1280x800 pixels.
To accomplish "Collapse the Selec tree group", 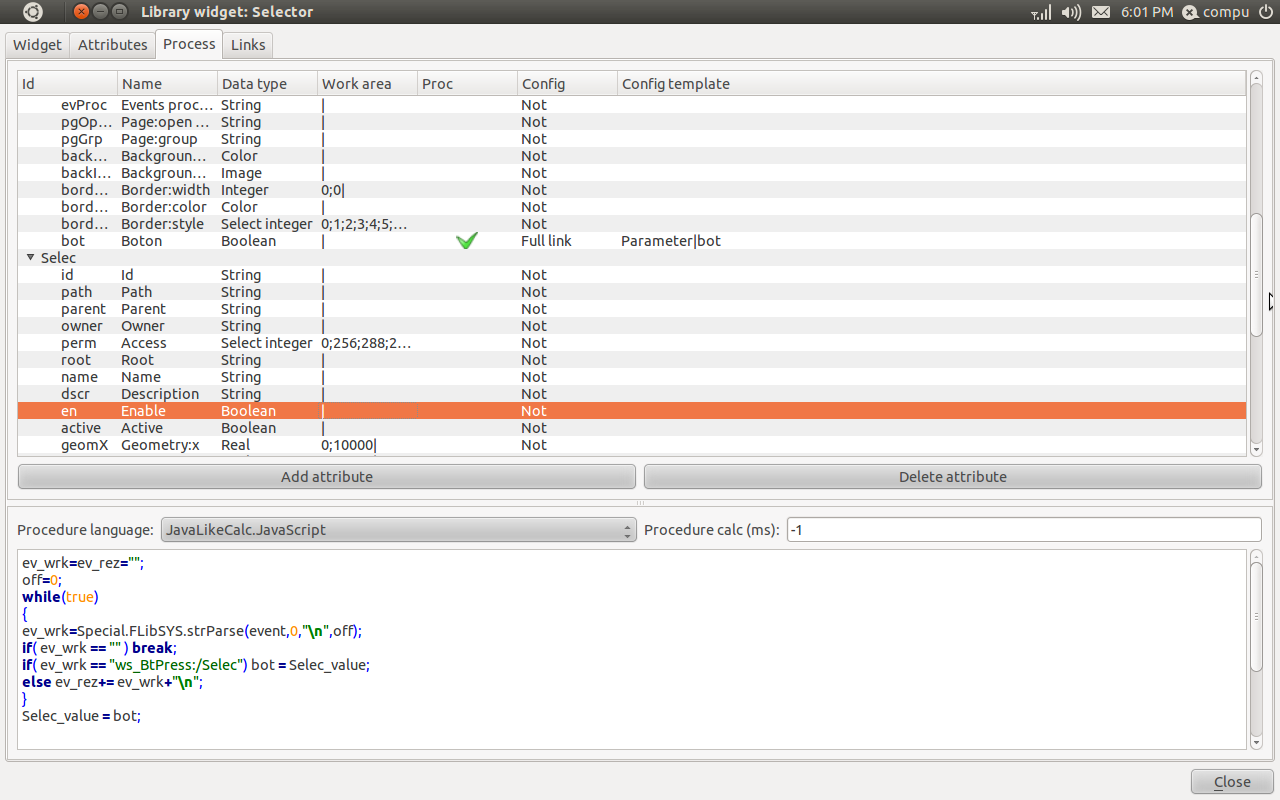I will coord(29,258).
